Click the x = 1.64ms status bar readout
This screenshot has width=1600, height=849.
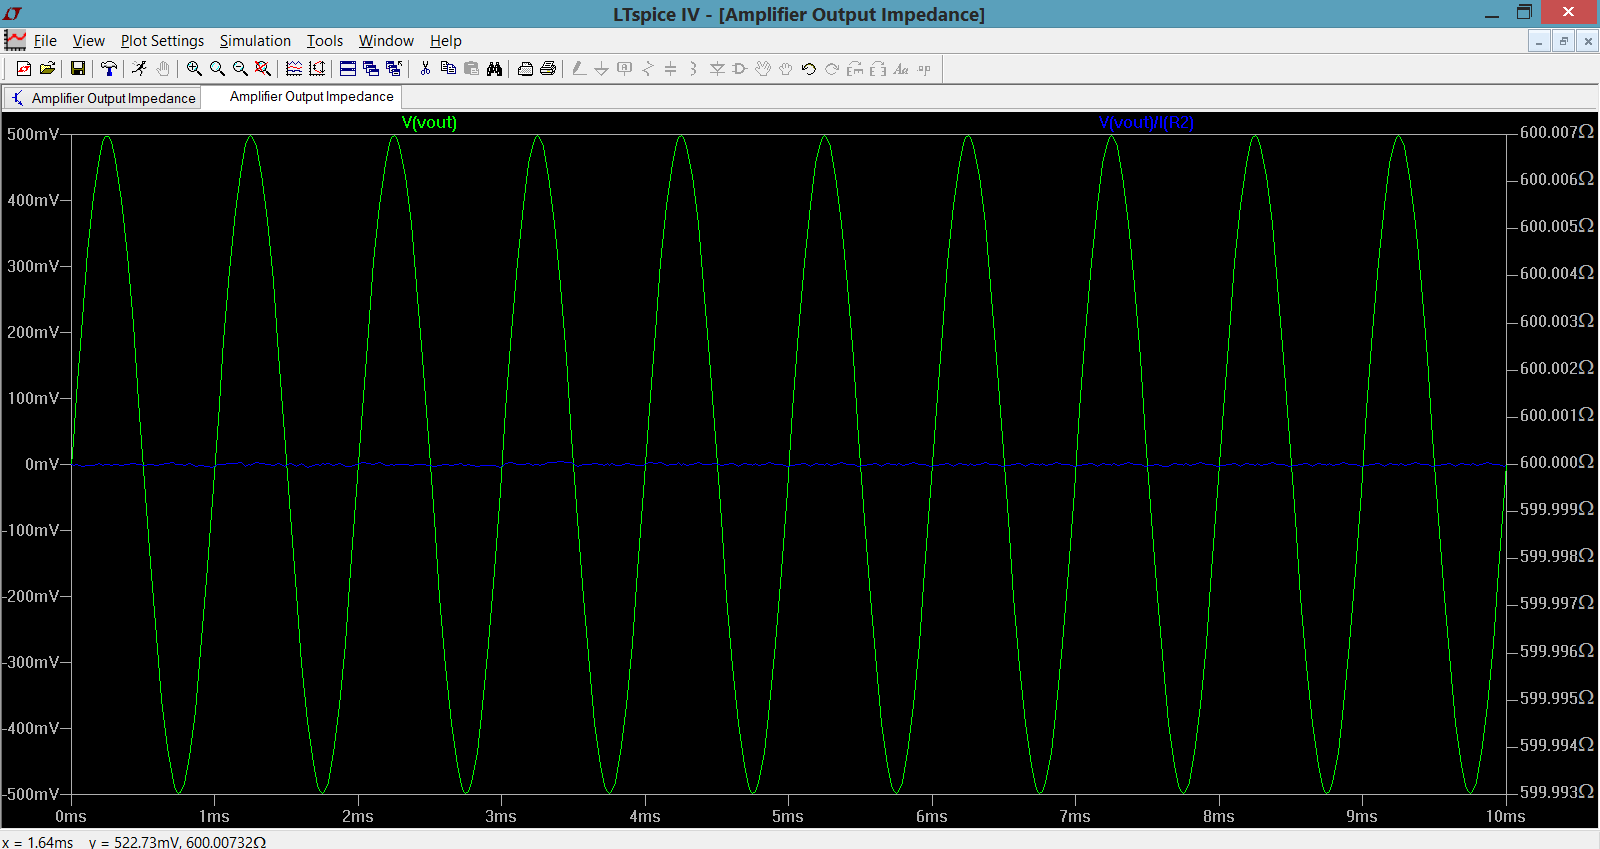38,842
